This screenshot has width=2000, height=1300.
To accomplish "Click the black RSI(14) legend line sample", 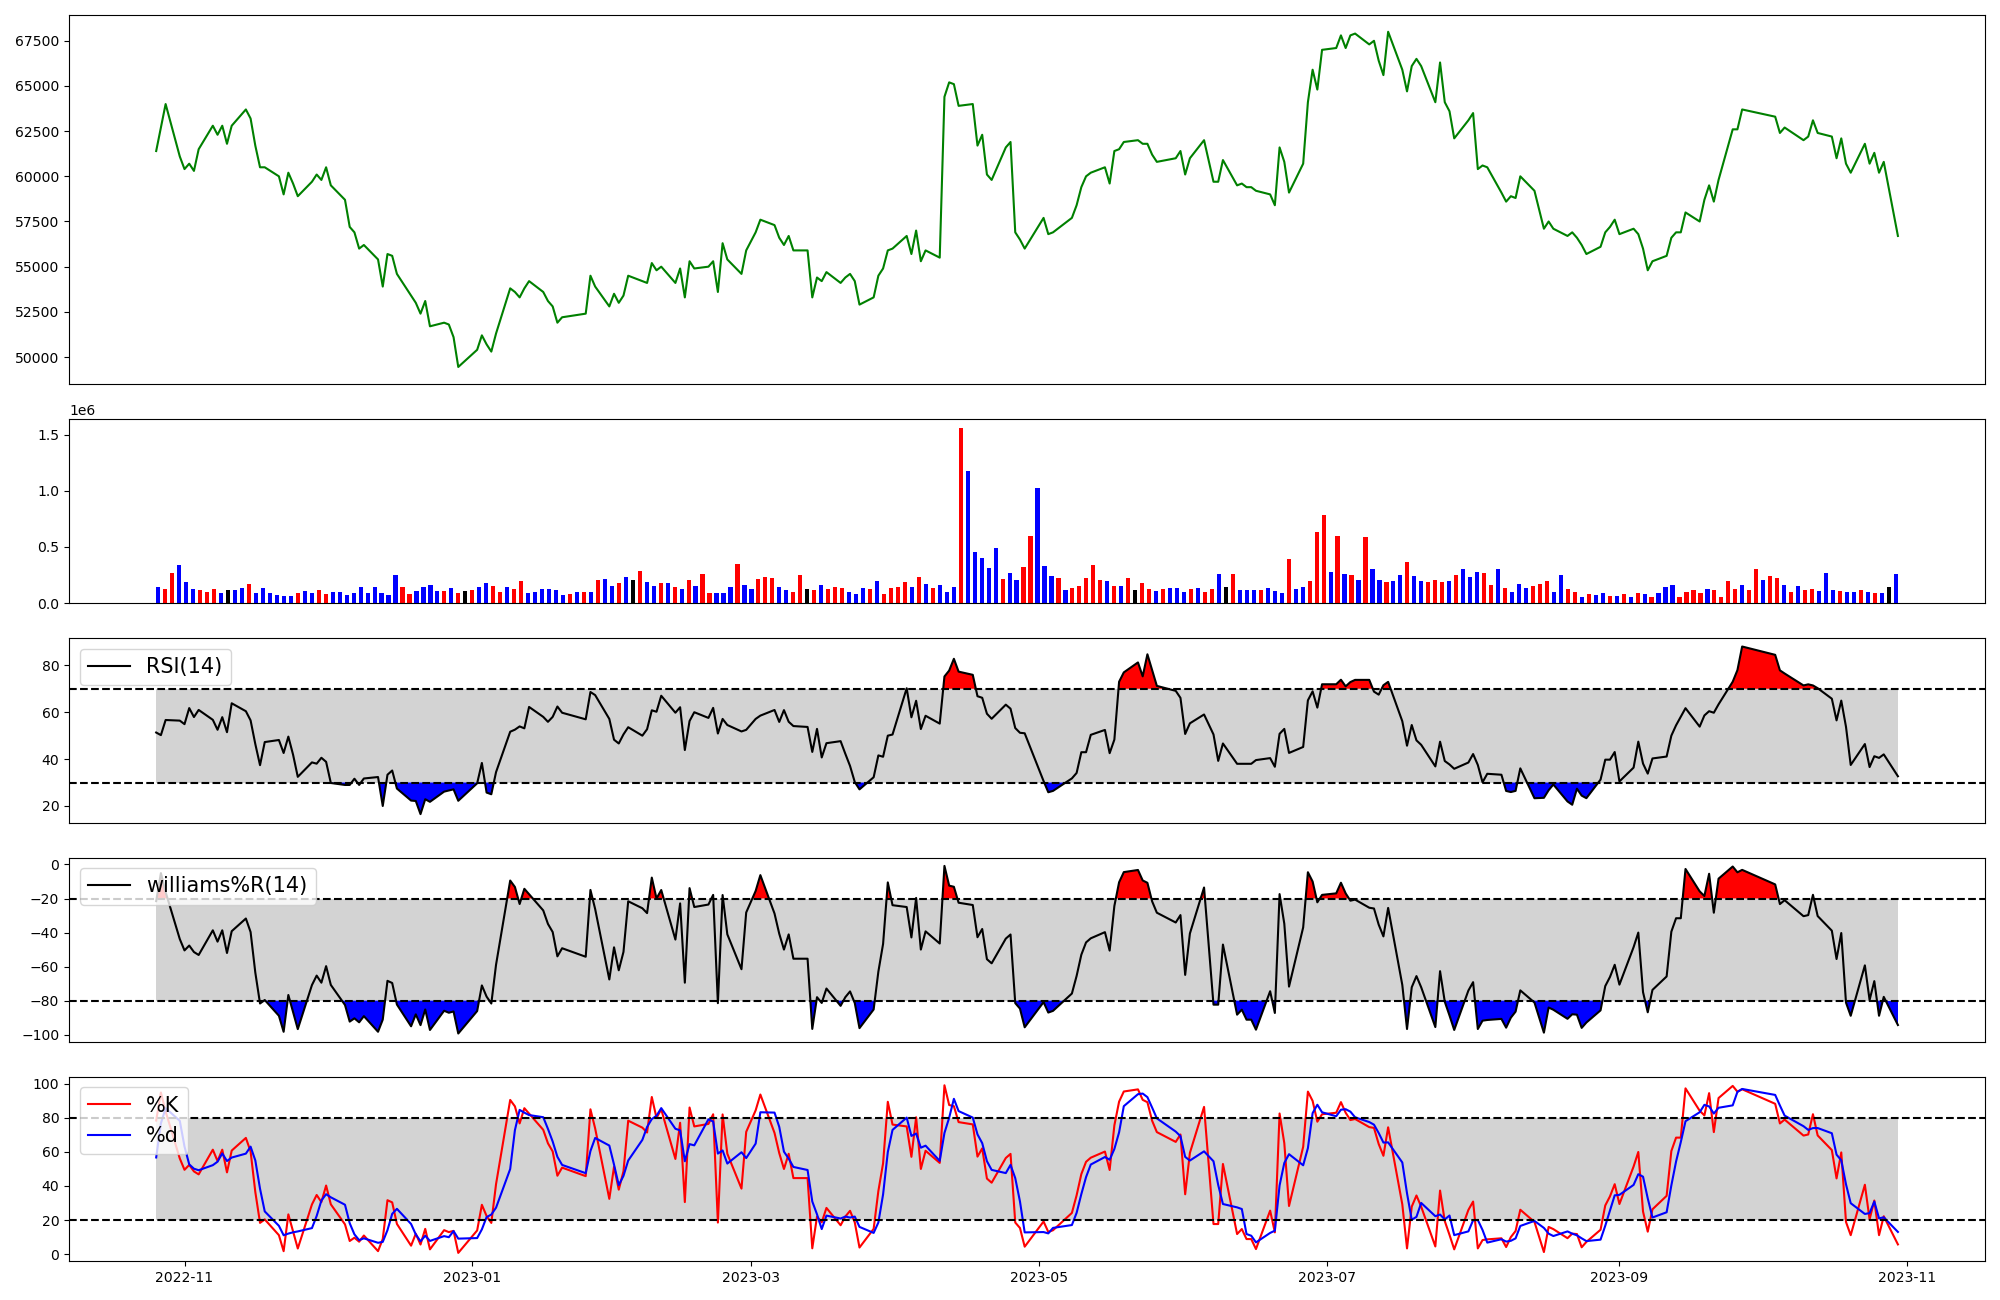I will 110,666.
